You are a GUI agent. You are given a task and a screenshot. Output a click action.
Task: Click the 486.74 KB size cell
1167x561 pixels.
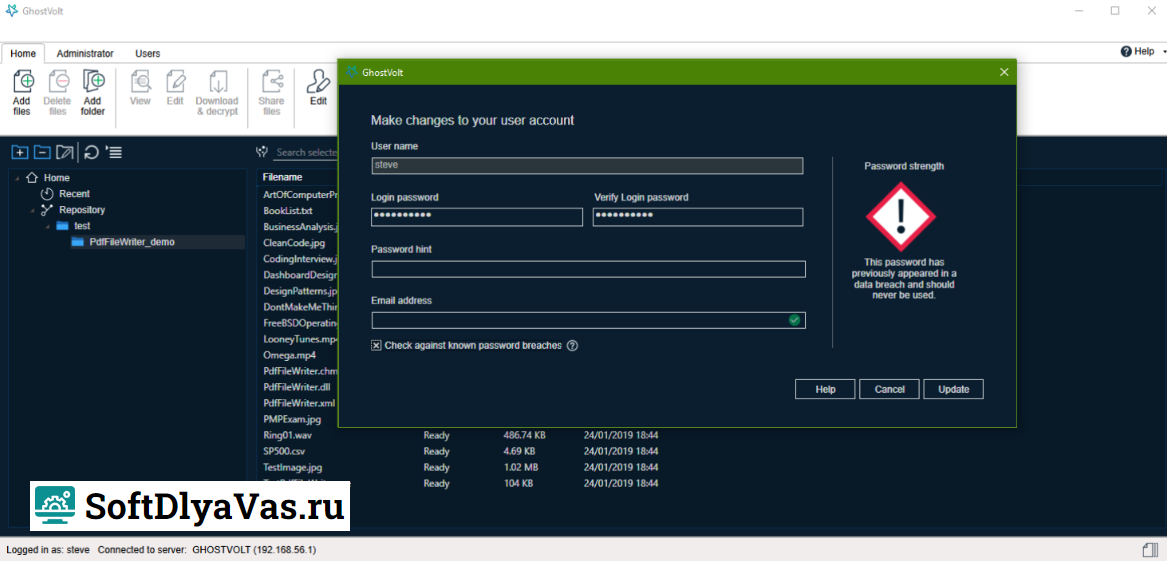tap(525, 435)
